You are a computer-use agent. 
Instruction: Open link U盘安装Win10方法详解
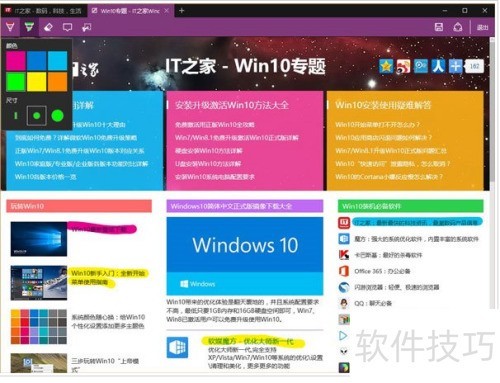pos(208,164)
